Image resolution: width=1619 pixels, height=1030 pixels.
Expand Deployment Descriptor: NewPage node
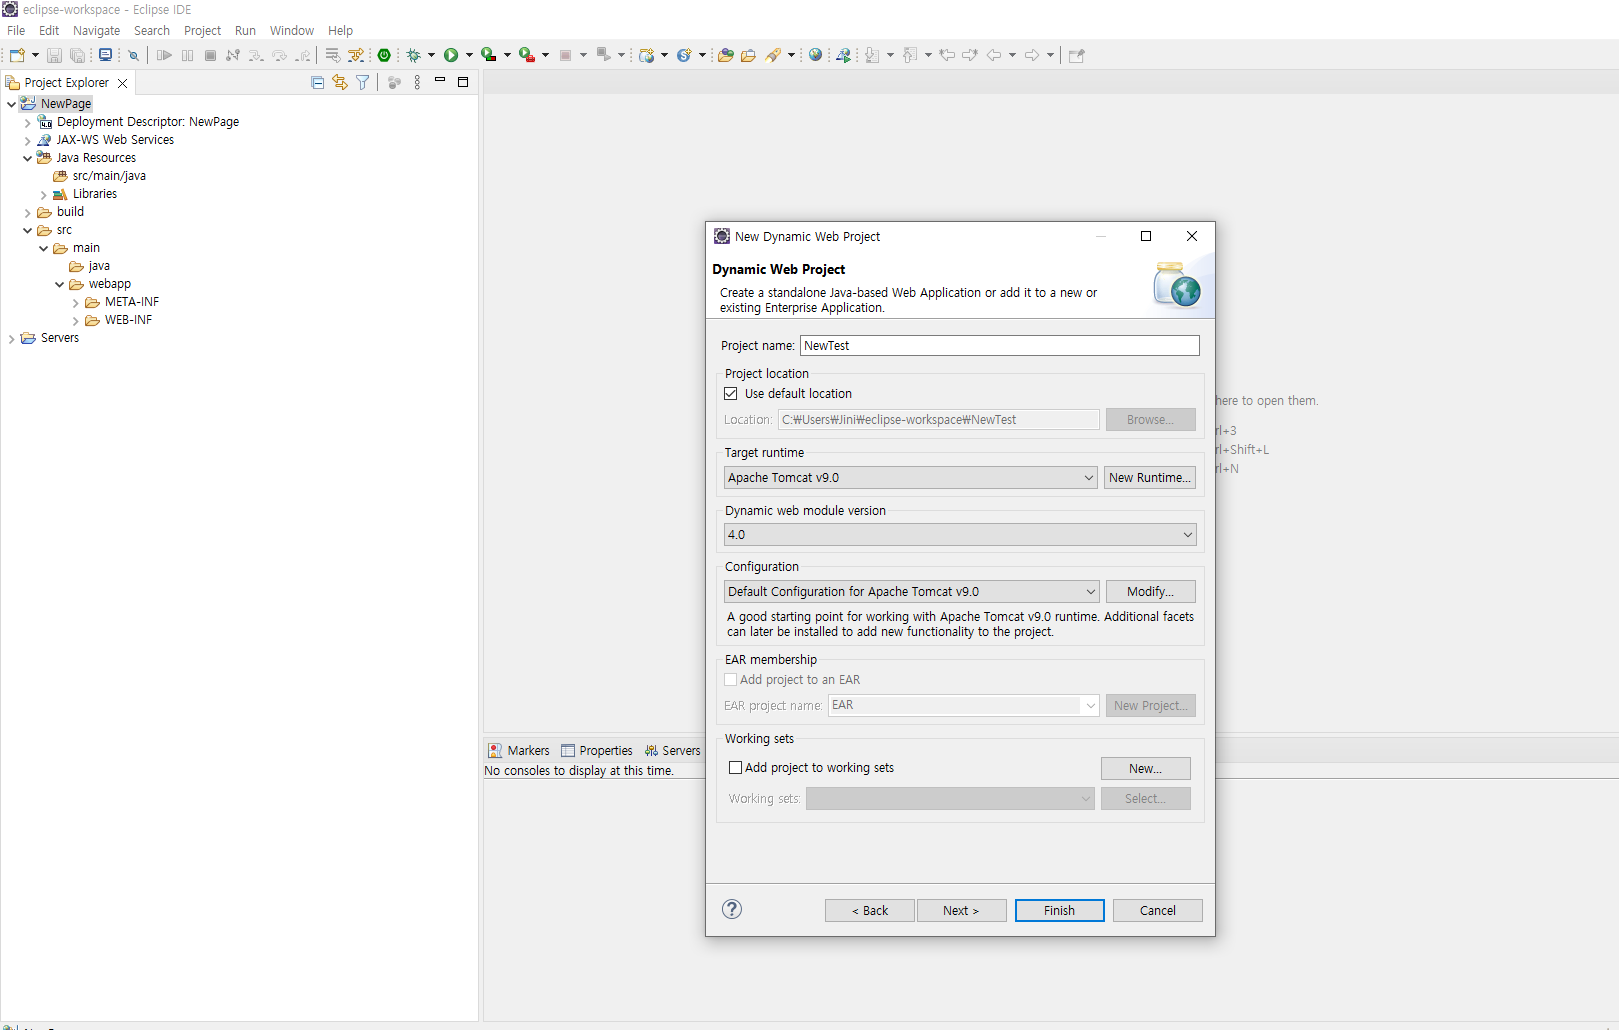tap(27, 122)
